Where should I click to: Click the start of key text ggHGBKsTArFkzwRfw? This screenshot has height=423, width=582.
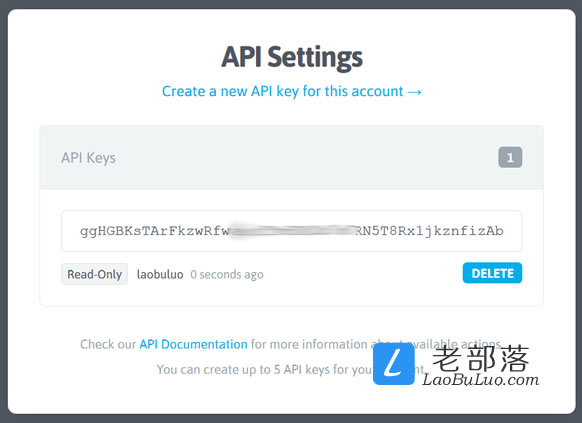[x=155, y=231]
